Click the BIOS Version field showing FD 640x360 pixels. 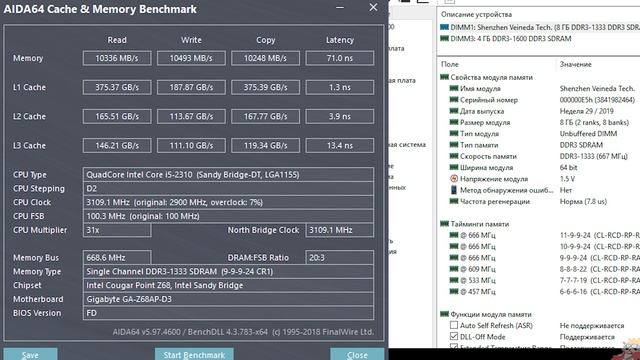click(228, 313)
